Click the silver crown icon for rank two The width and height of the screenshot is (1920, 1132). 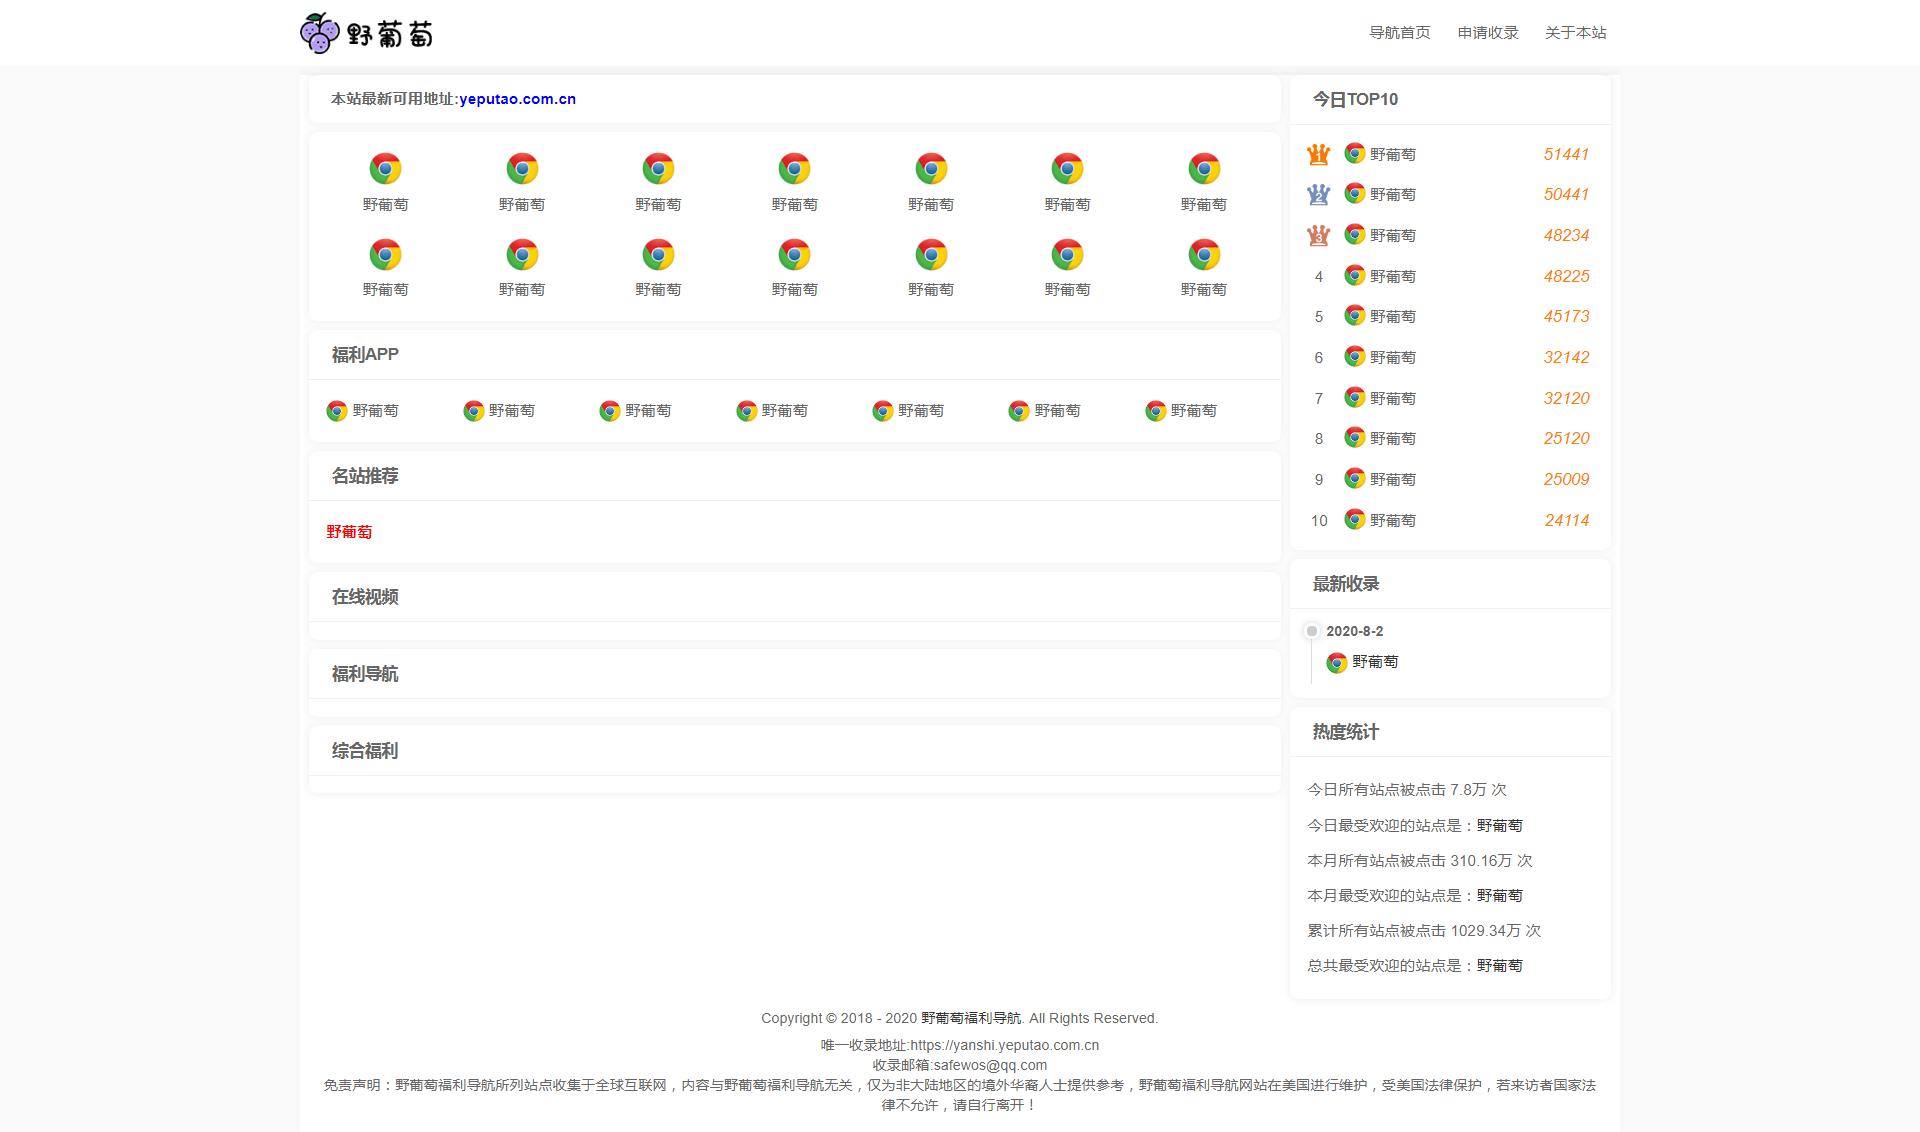click(x=1318, y=194)
